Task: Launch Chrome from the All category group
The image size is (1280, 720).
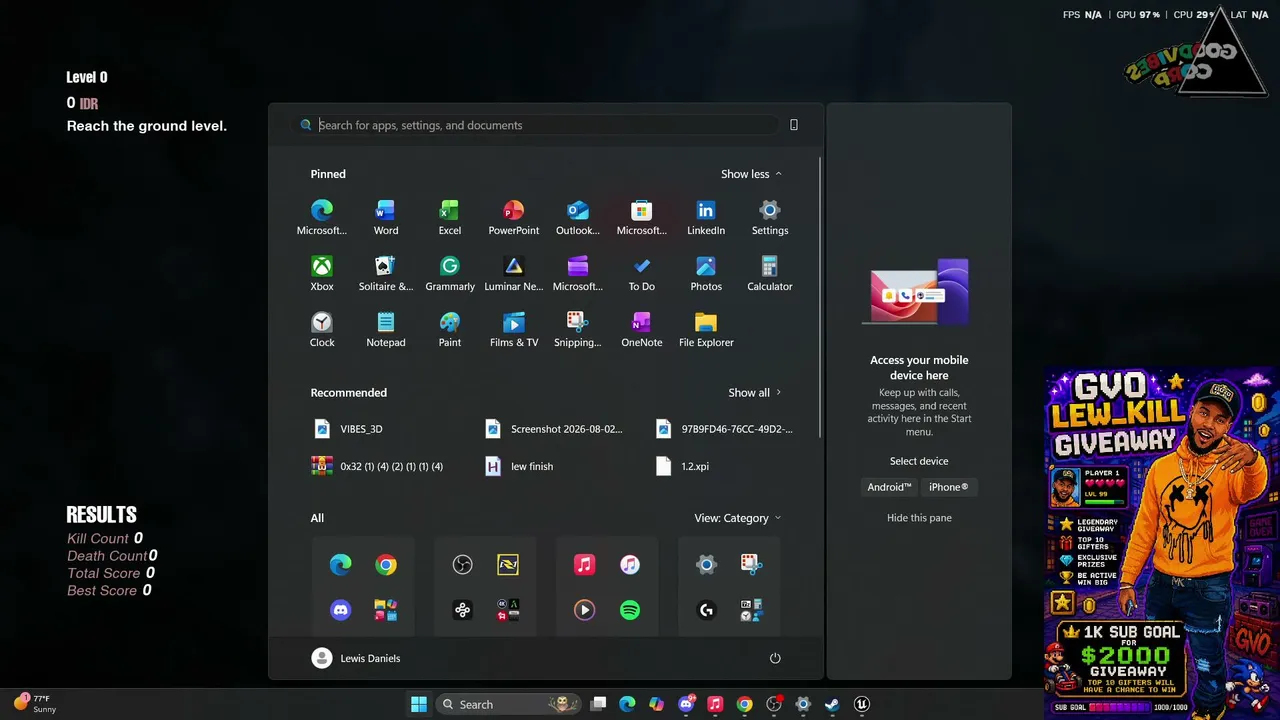Action: (386, 565)
